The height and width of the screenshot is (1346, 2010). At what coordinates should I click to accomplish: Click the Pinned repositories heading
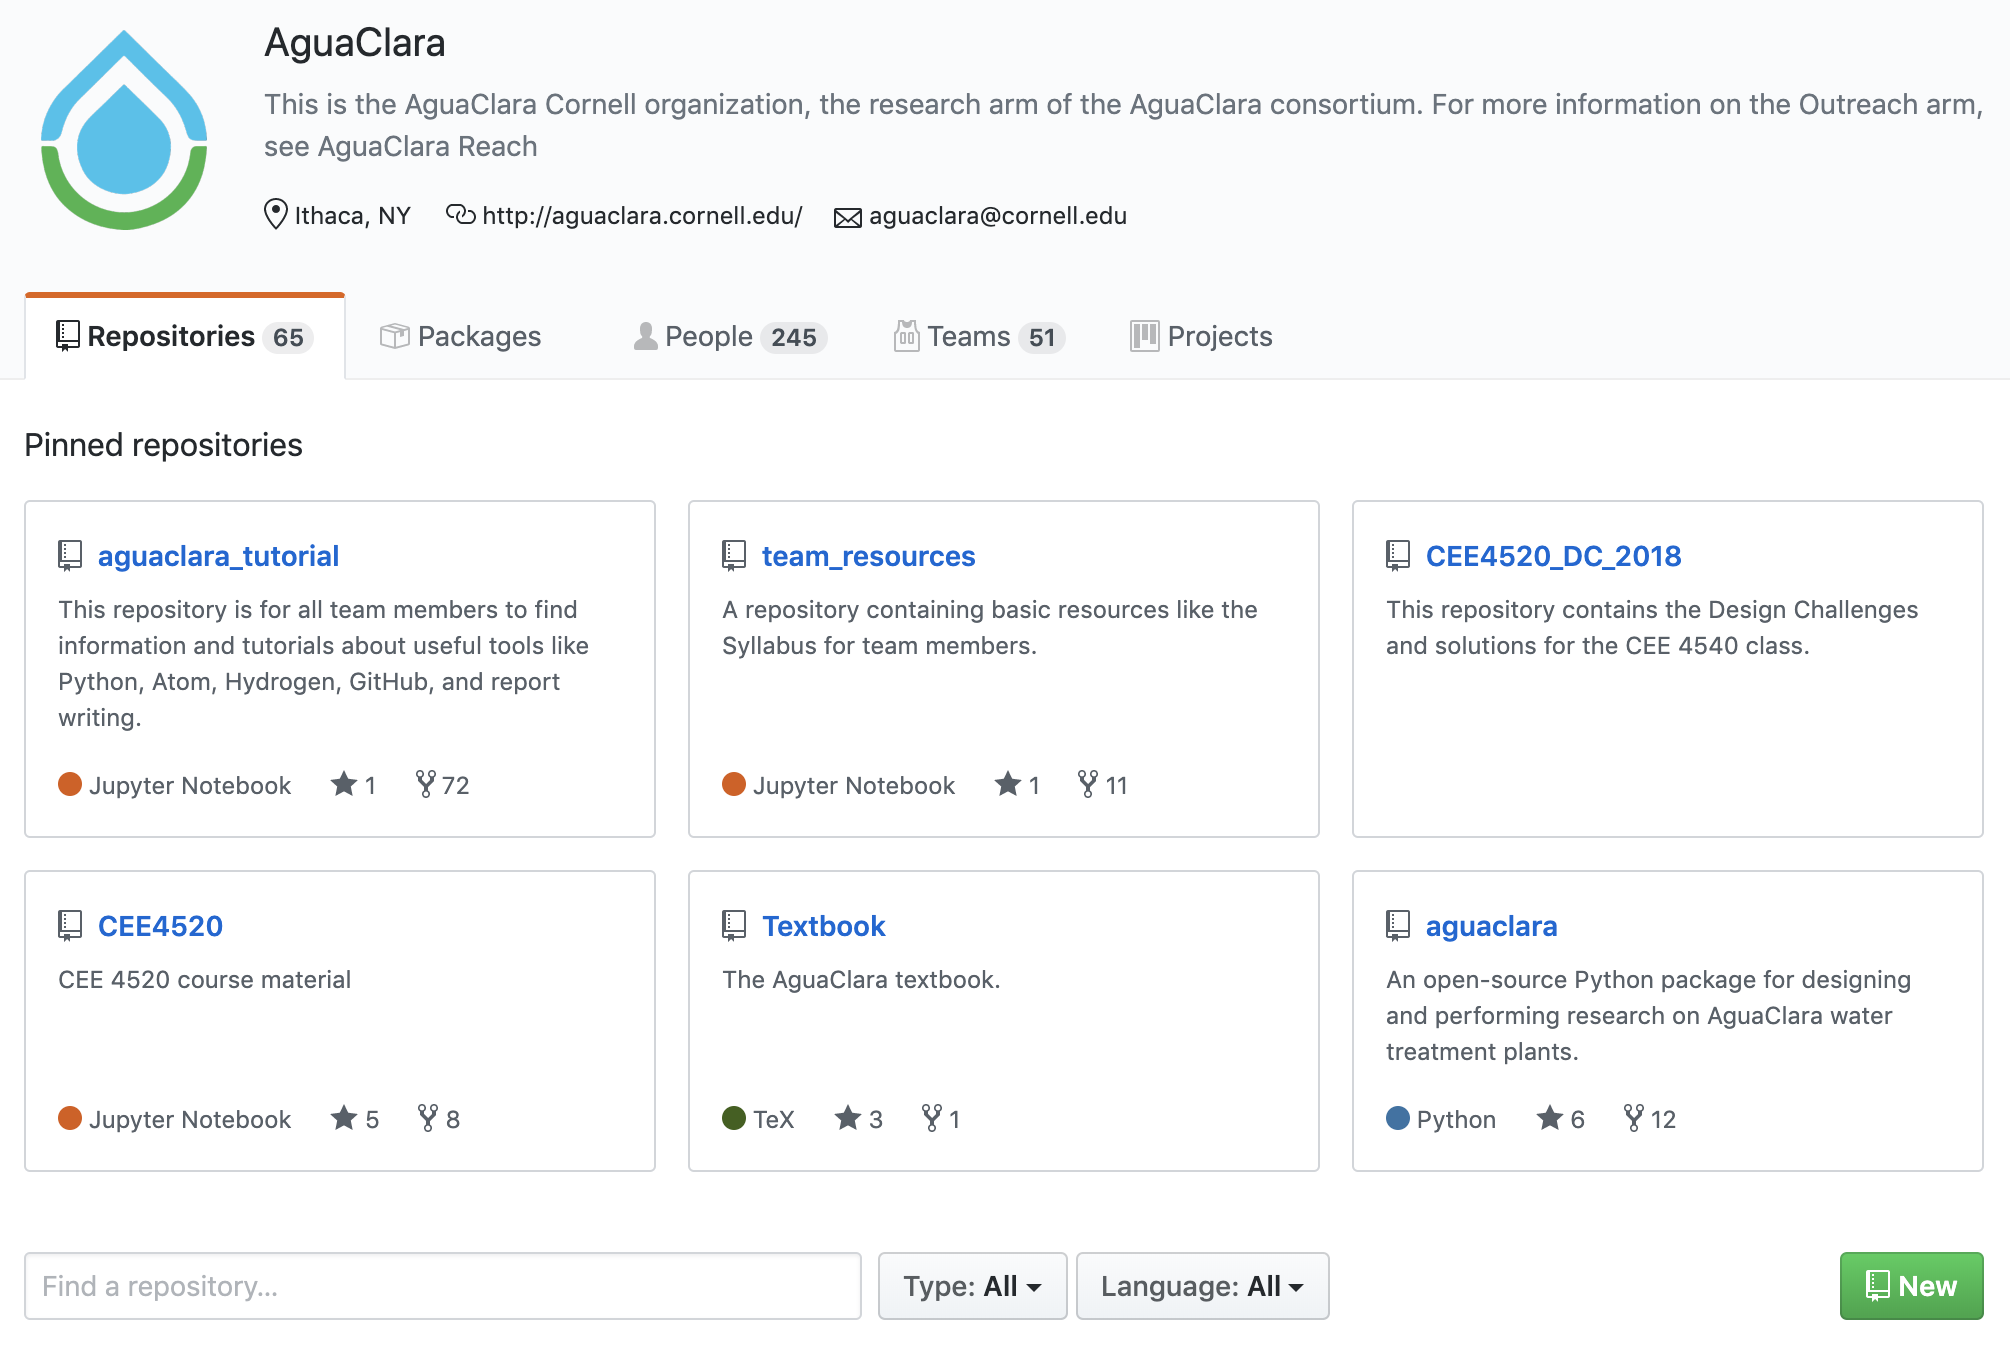(x=163, y=445)
